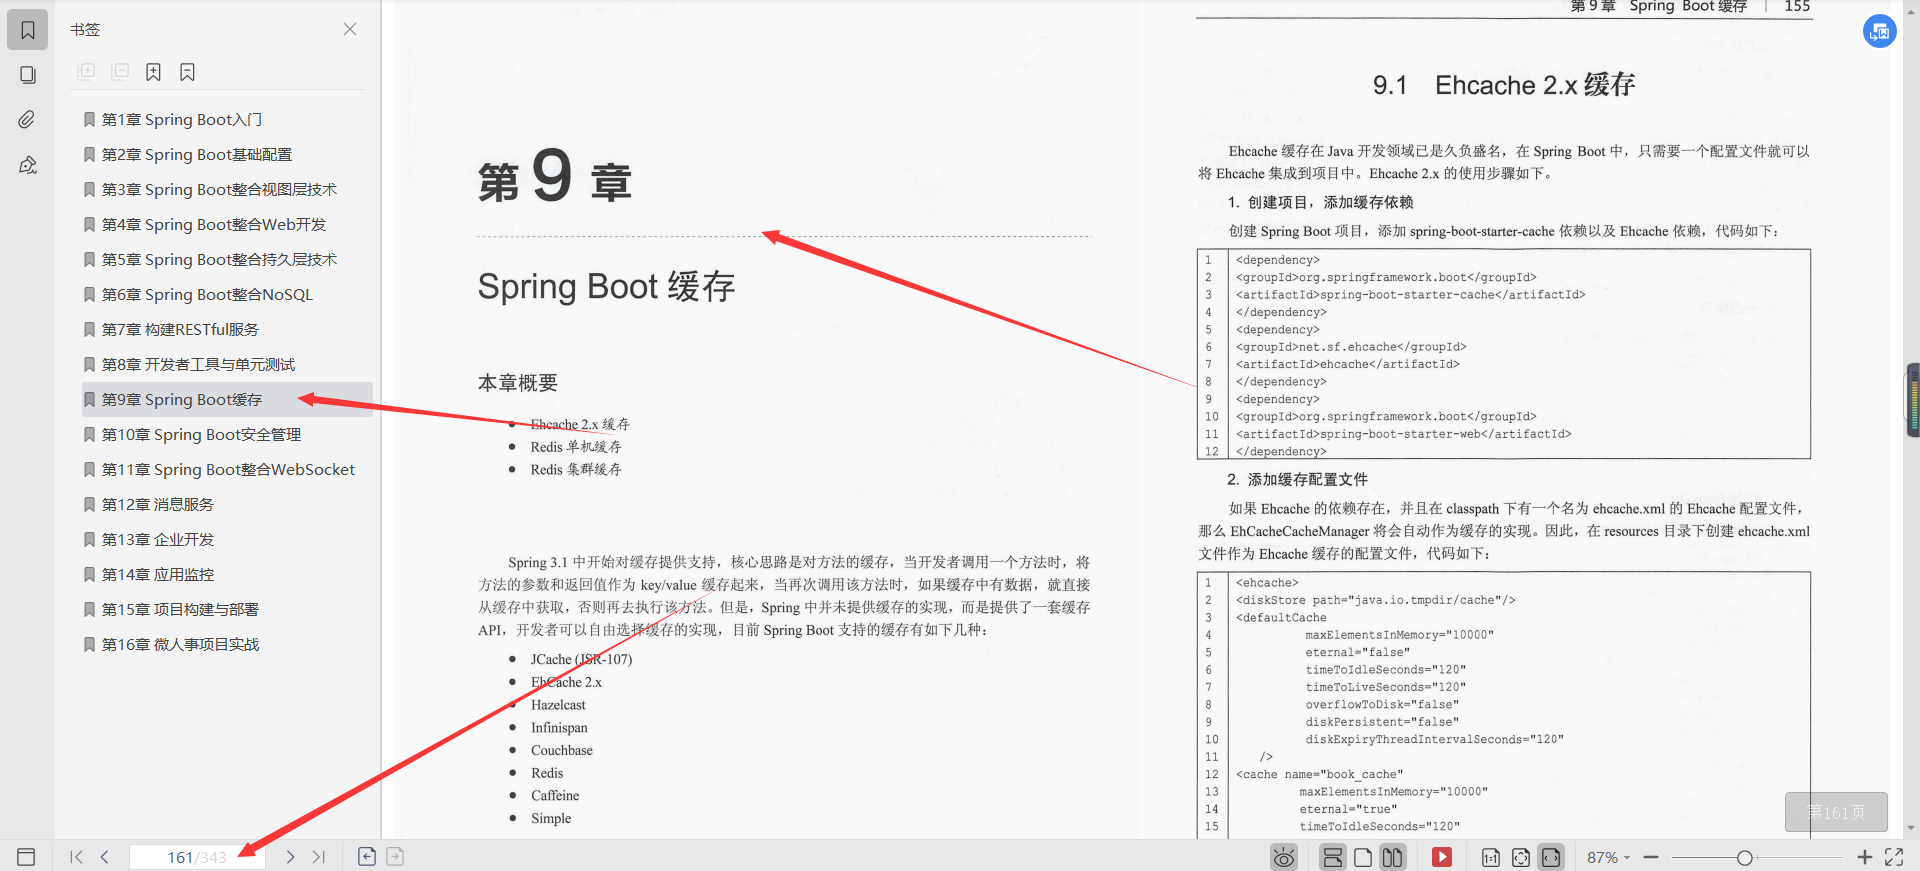The image size is (1920, 871).
Task: Click the blue floating assistant icon
Action: point(1880,31)
